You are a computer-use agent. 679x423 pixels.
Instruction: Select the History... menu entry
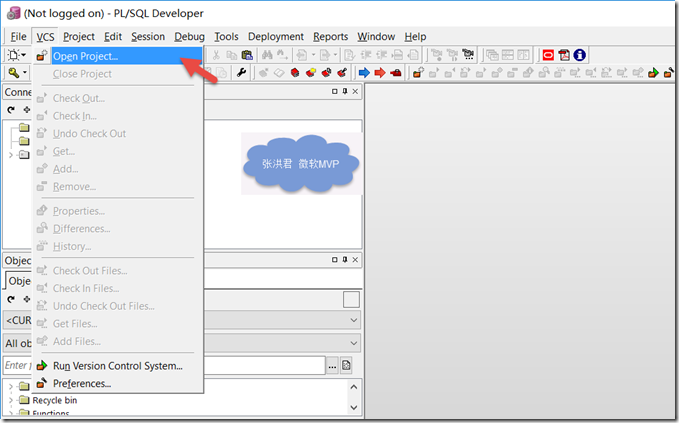tap(118, 246)
